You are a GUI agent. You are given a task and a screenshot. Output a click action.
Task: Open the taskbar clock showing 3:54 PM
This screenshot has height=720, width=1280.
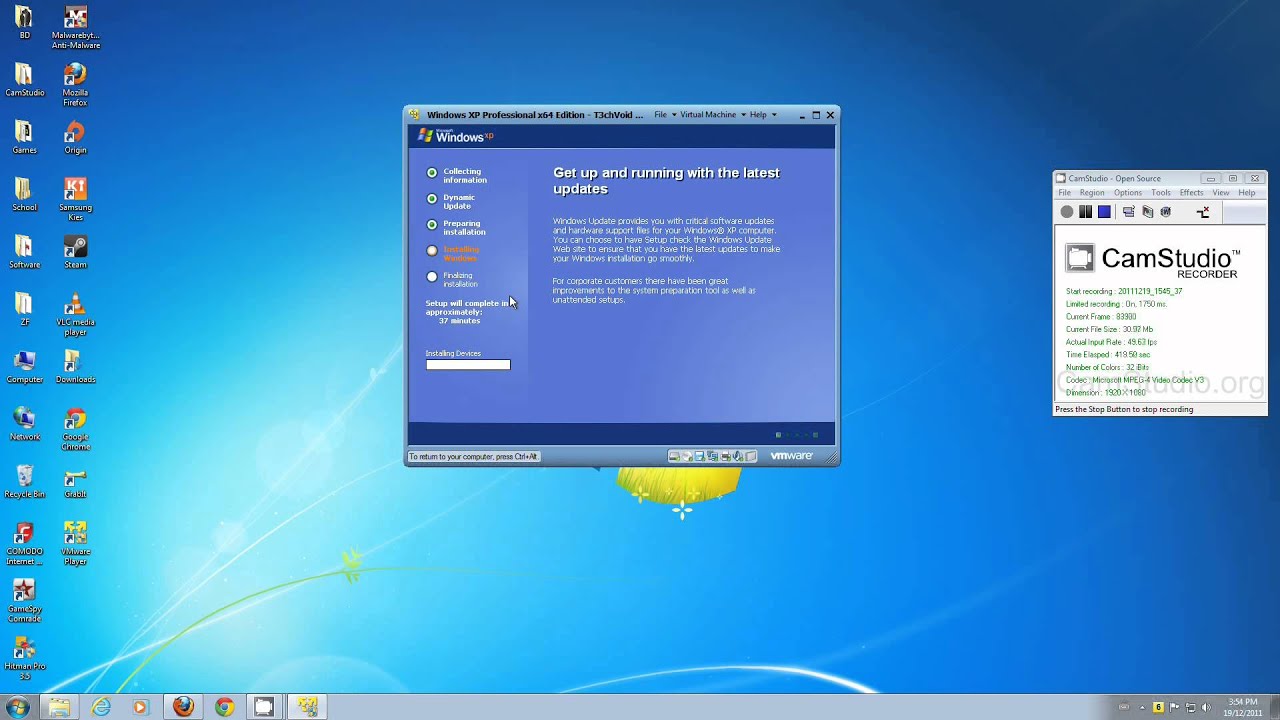click(1243, 707)
